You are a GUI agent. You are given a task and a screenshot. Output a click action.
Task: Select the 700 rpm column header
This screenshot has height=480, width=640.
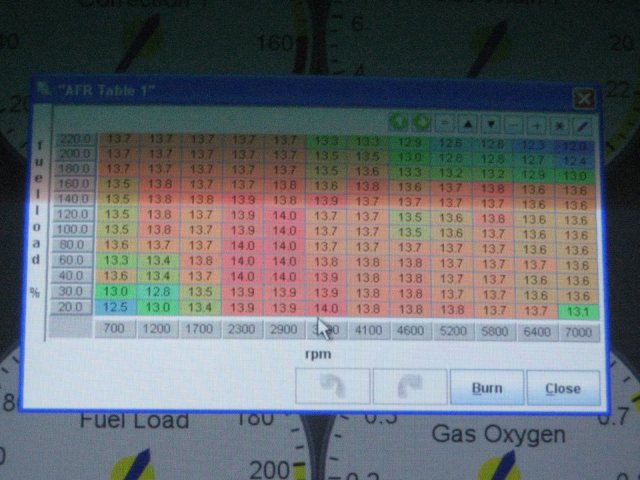[x=114, y=328]
